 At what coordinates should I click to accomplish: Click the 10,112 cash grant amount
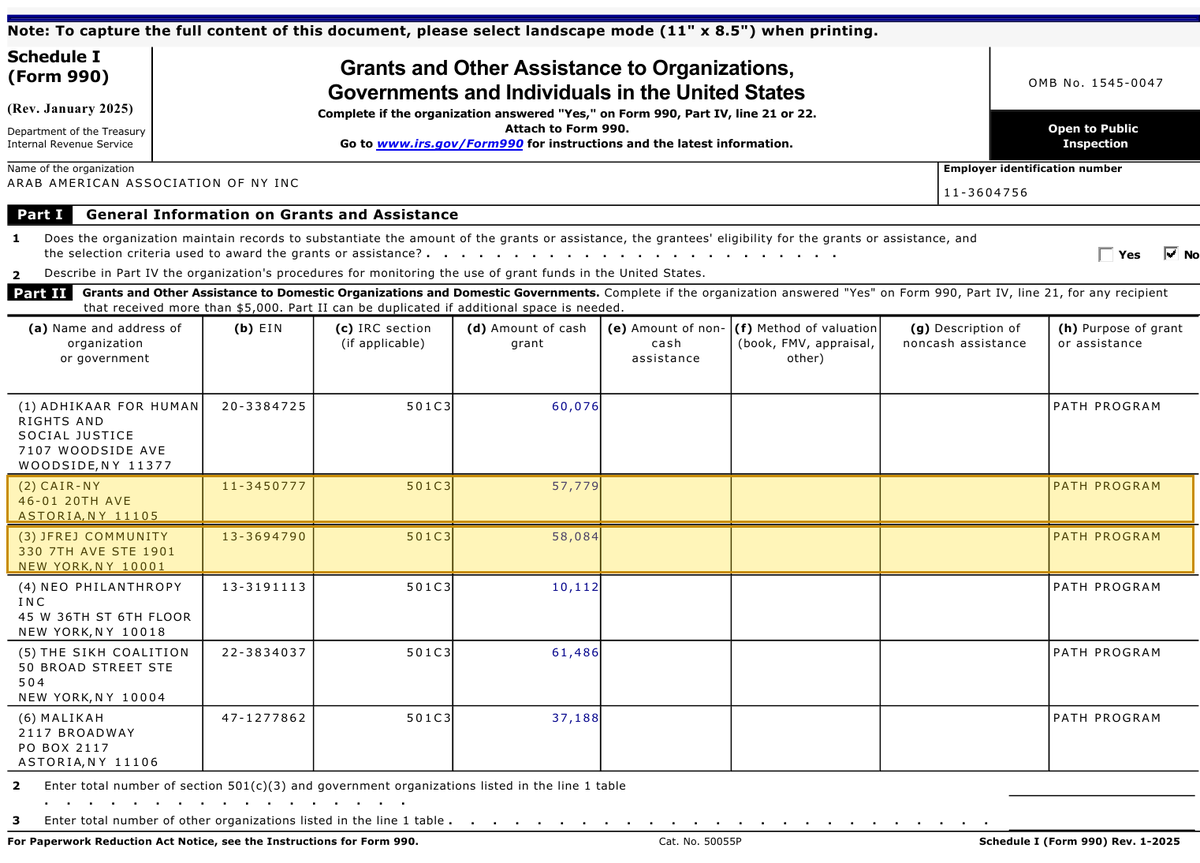575,586
